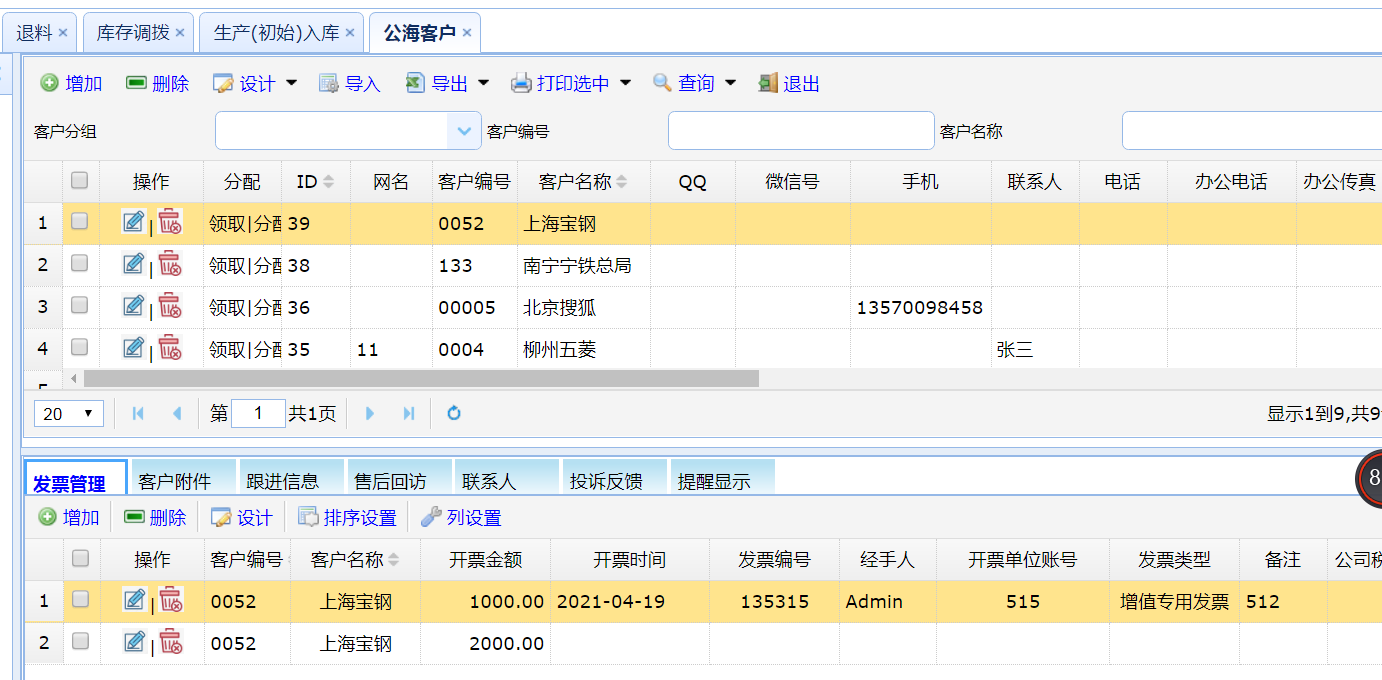
Task: Click the page number input box
Action: click(258, 413)
